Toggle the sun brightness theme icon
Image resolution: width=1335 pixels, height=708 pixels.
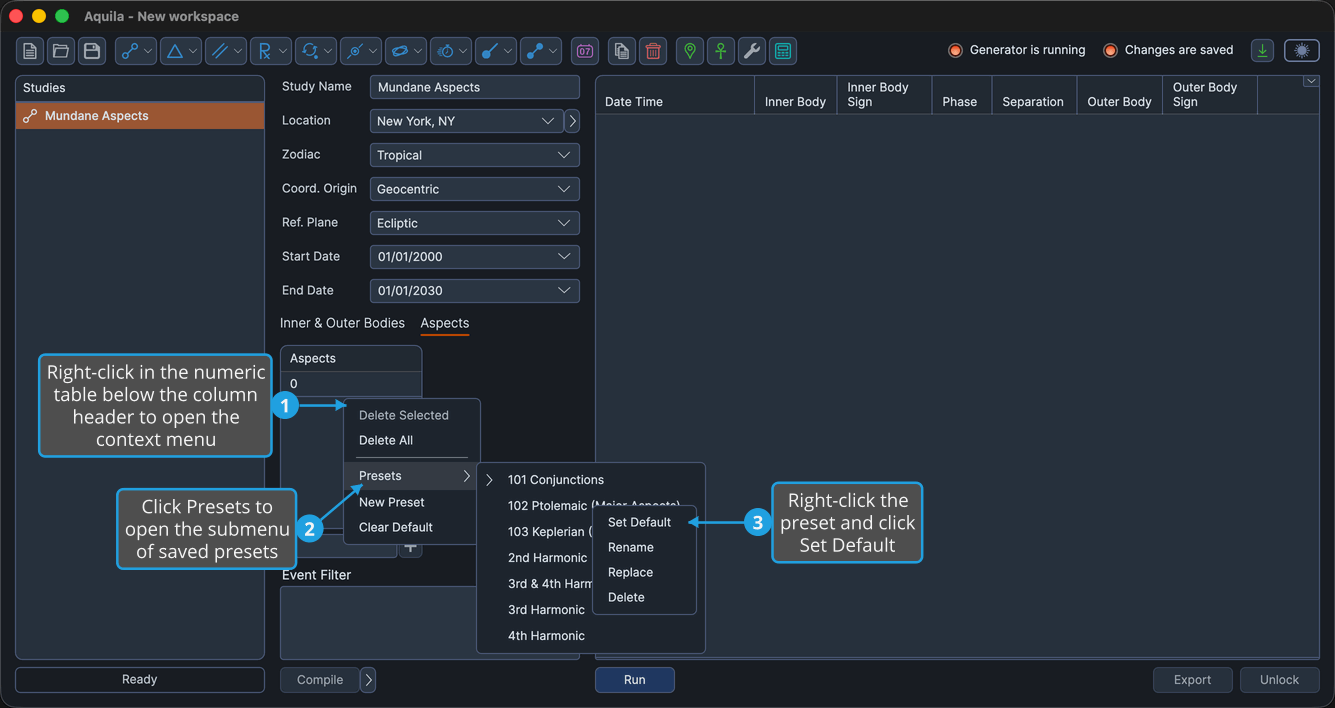1302,51
